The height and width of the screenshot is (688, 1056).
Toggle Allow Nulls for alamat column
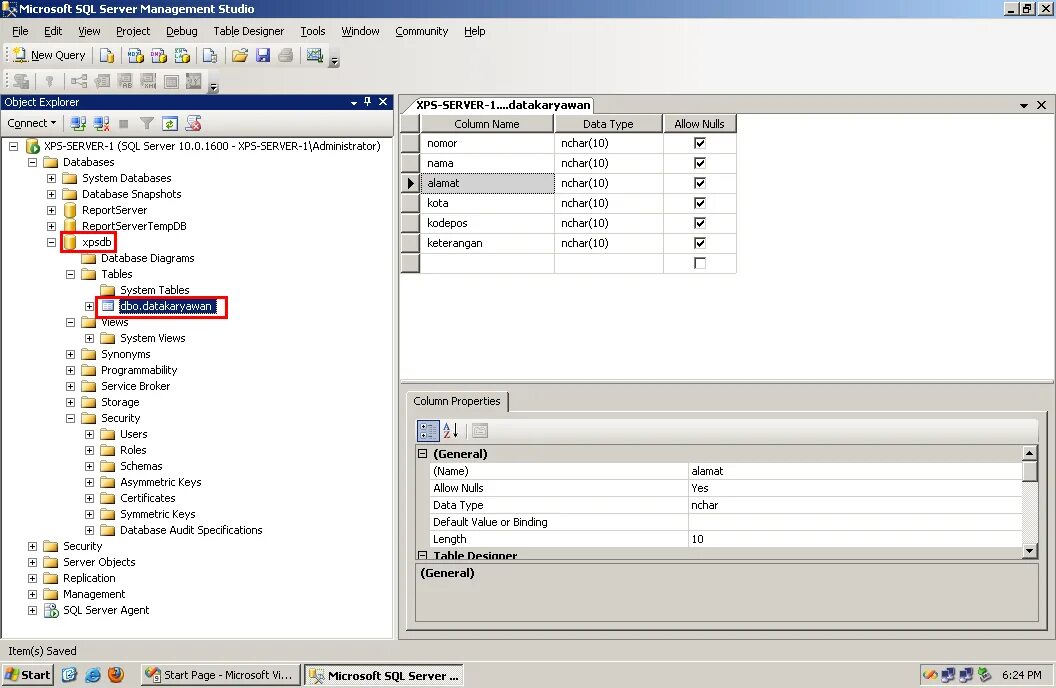[700, 183]
